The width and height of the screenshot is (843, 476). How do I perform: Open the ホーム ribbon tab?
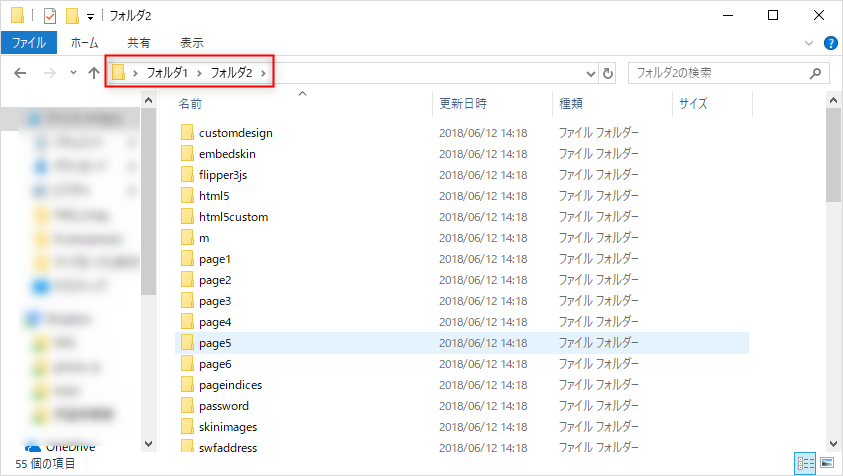coord(84,42)
